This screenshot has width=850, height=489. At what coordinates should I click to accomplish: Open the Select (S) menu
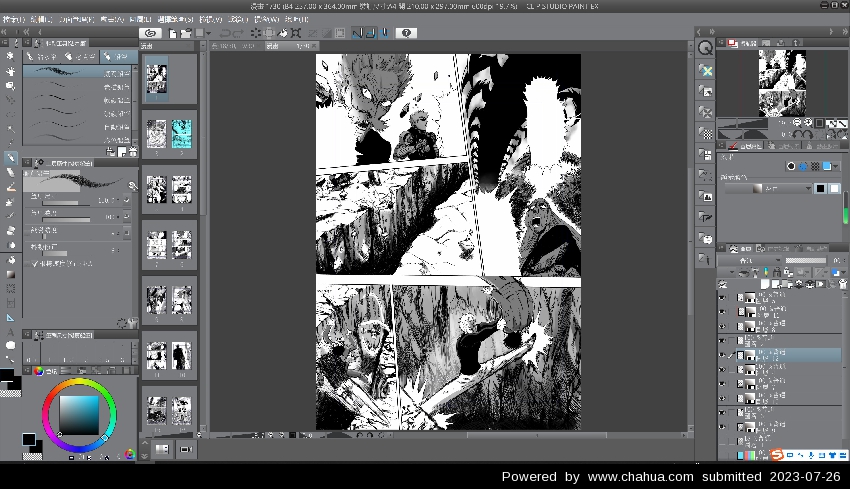175,19
